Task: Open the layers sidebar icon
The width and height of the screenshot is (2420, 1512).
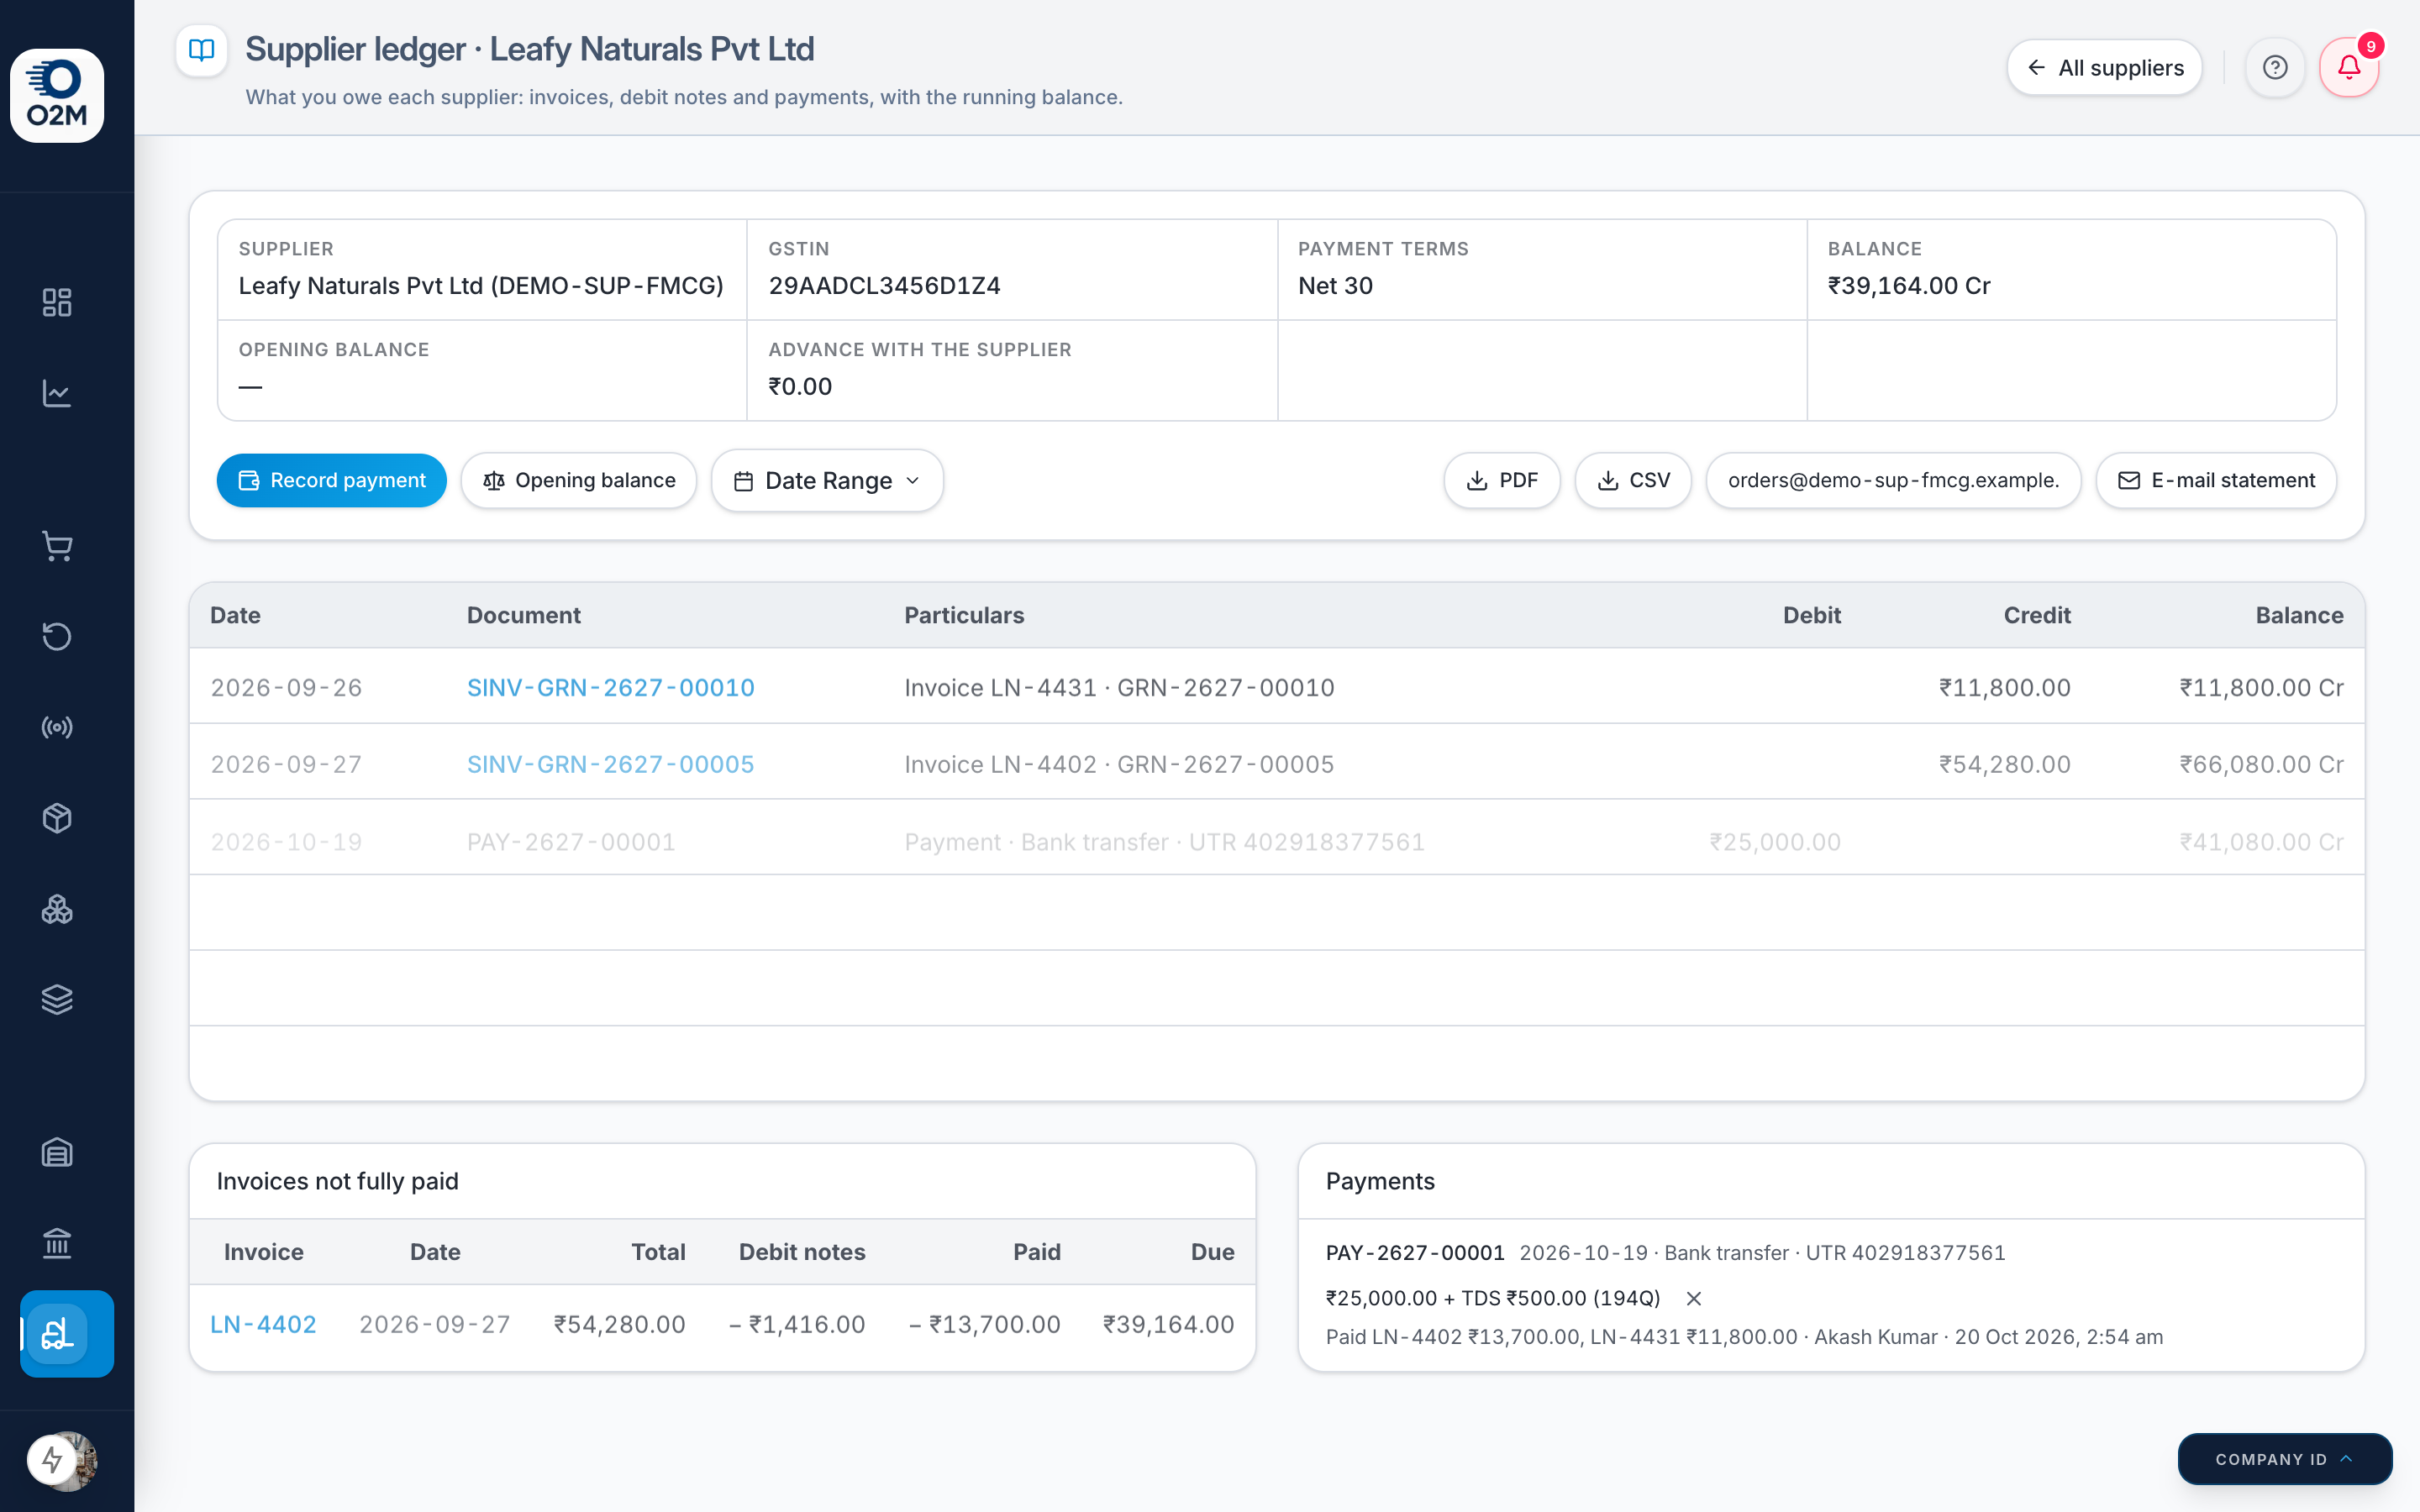Action: pos(57,999)
